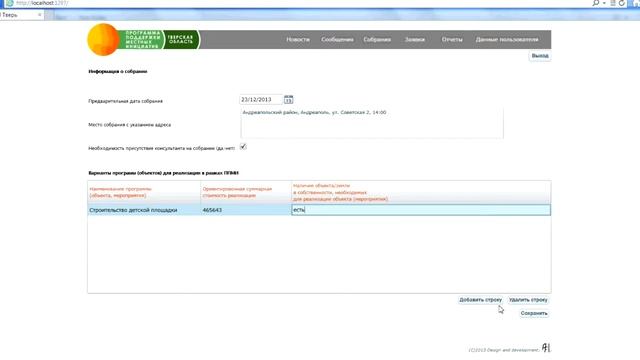The image size is (640, 360).
Task: Open the Данные пользователя menu item
Action: tap(507, 40)
